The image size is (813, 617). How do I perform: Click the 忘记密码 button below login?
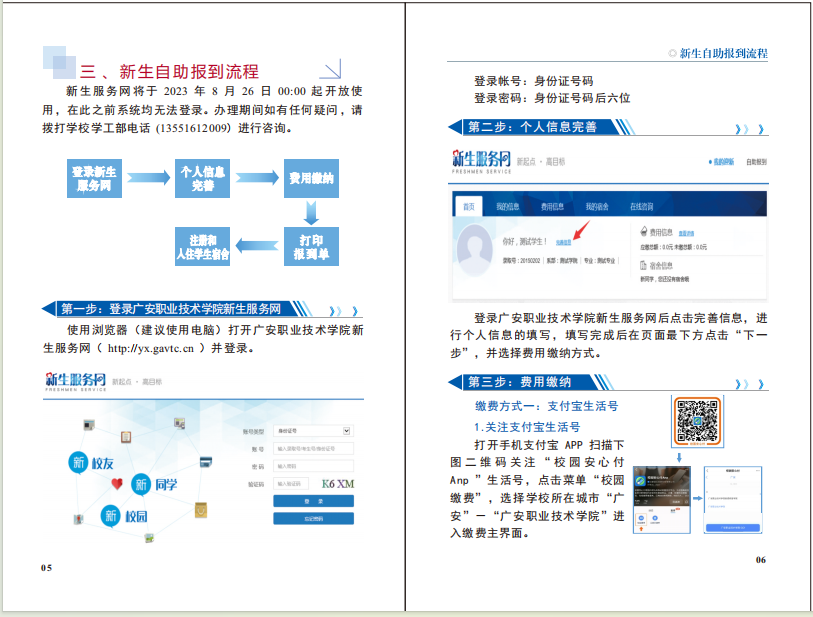coord(313,518)
